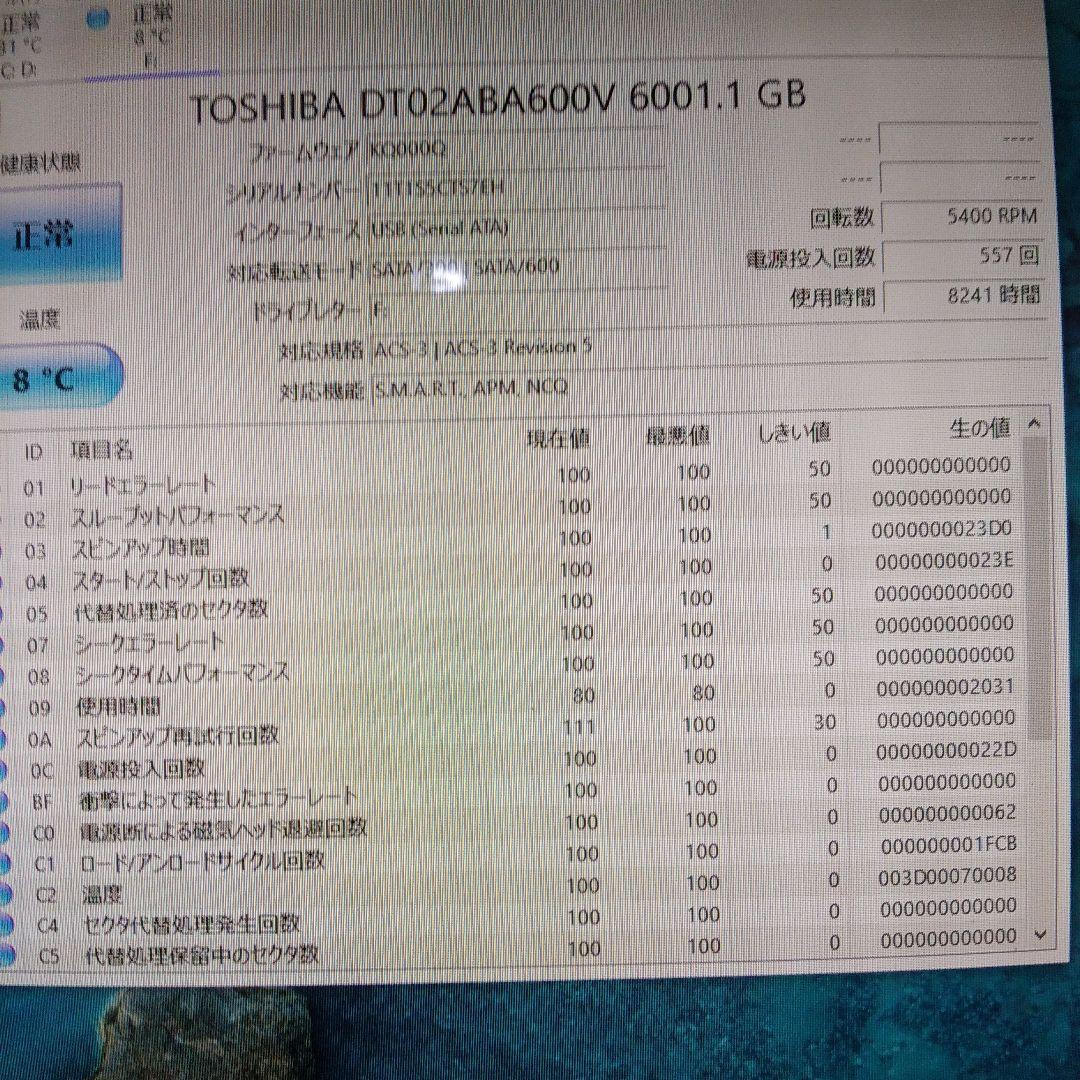Click the TOSHIBA DT02ABA600V 6001.1 GB title
Viewport: 1080px width, 1080px height.
(497, 102)
